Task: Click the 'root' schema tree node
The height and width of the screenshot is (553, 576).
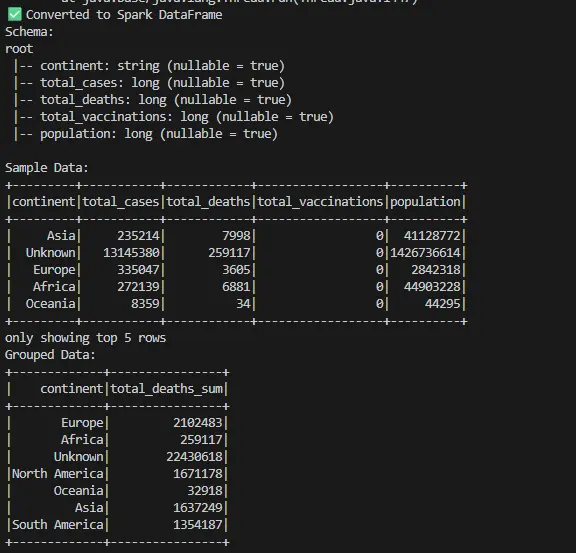Action: (x=19, y=49)
